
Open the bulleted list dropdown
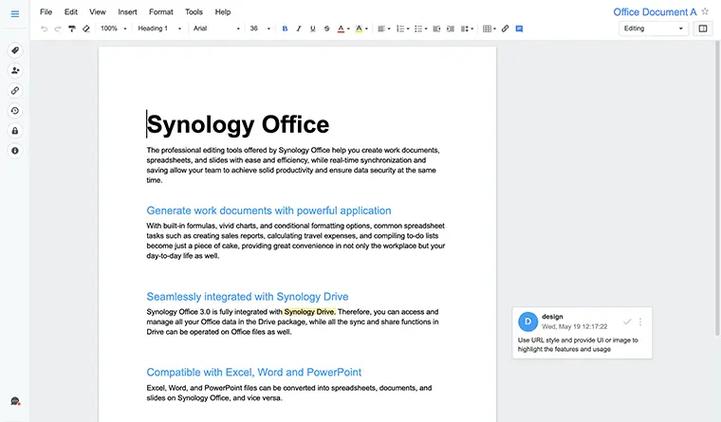point(421,29)
